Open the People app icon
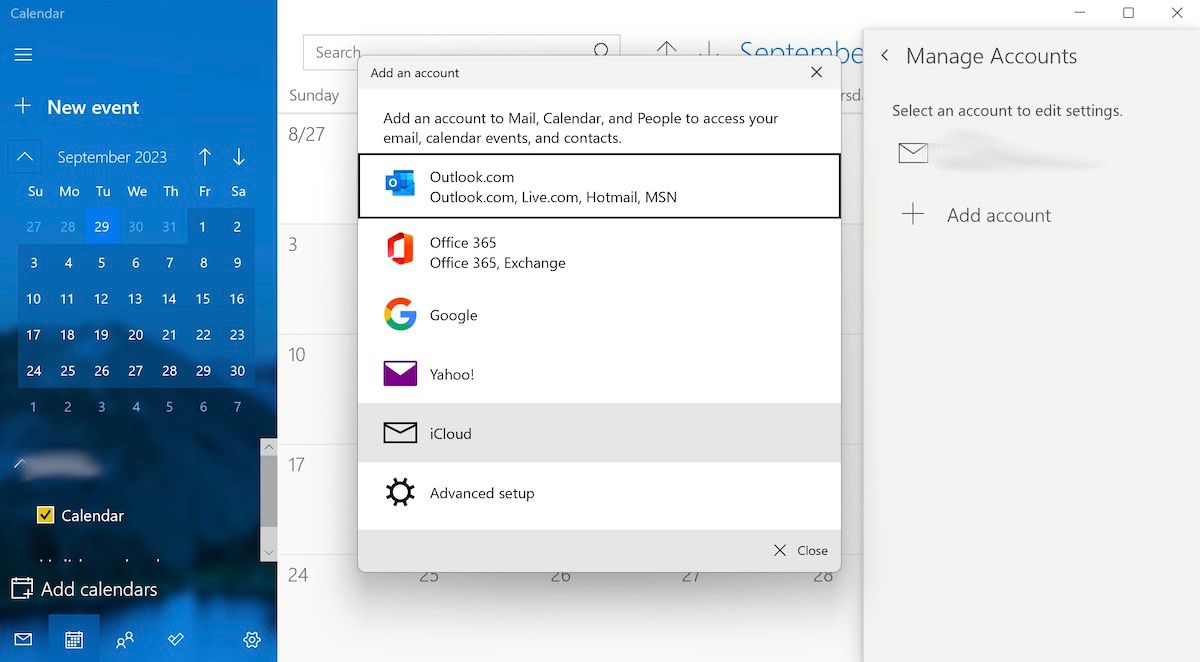Image resolution: width=1200 pixels, height=662 pixels. click(x=125, y=640)
